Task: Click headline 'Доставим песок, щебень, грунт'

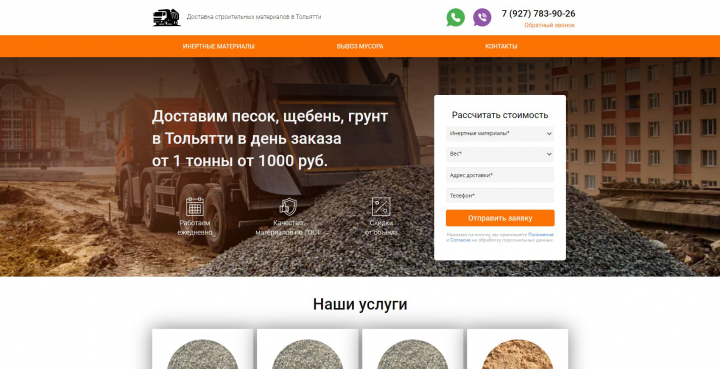Action: (x=270, y=116)
